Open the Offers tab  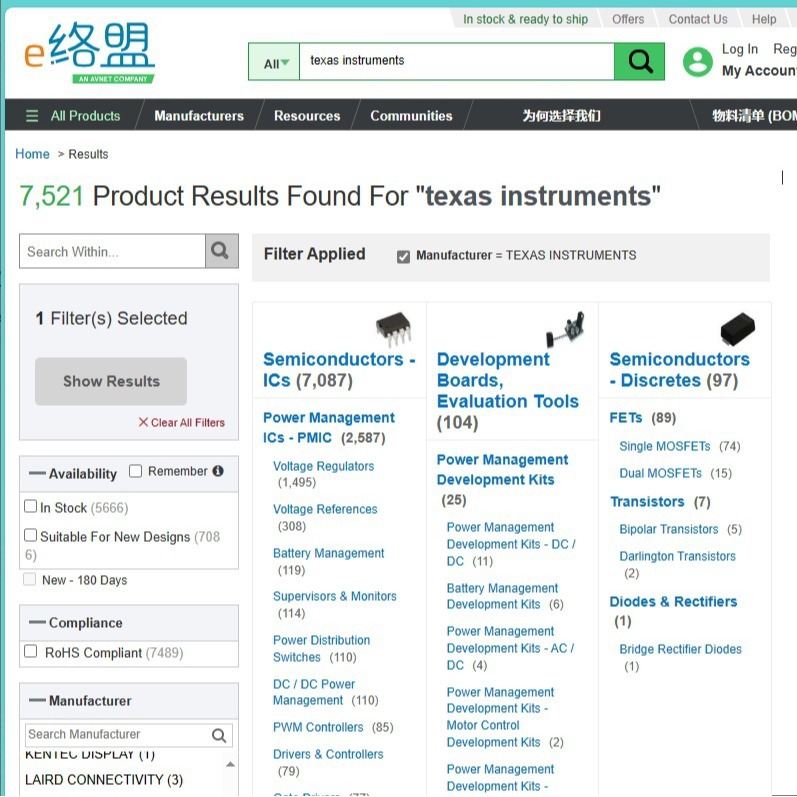pyautogui.click(x=628, y=19)
